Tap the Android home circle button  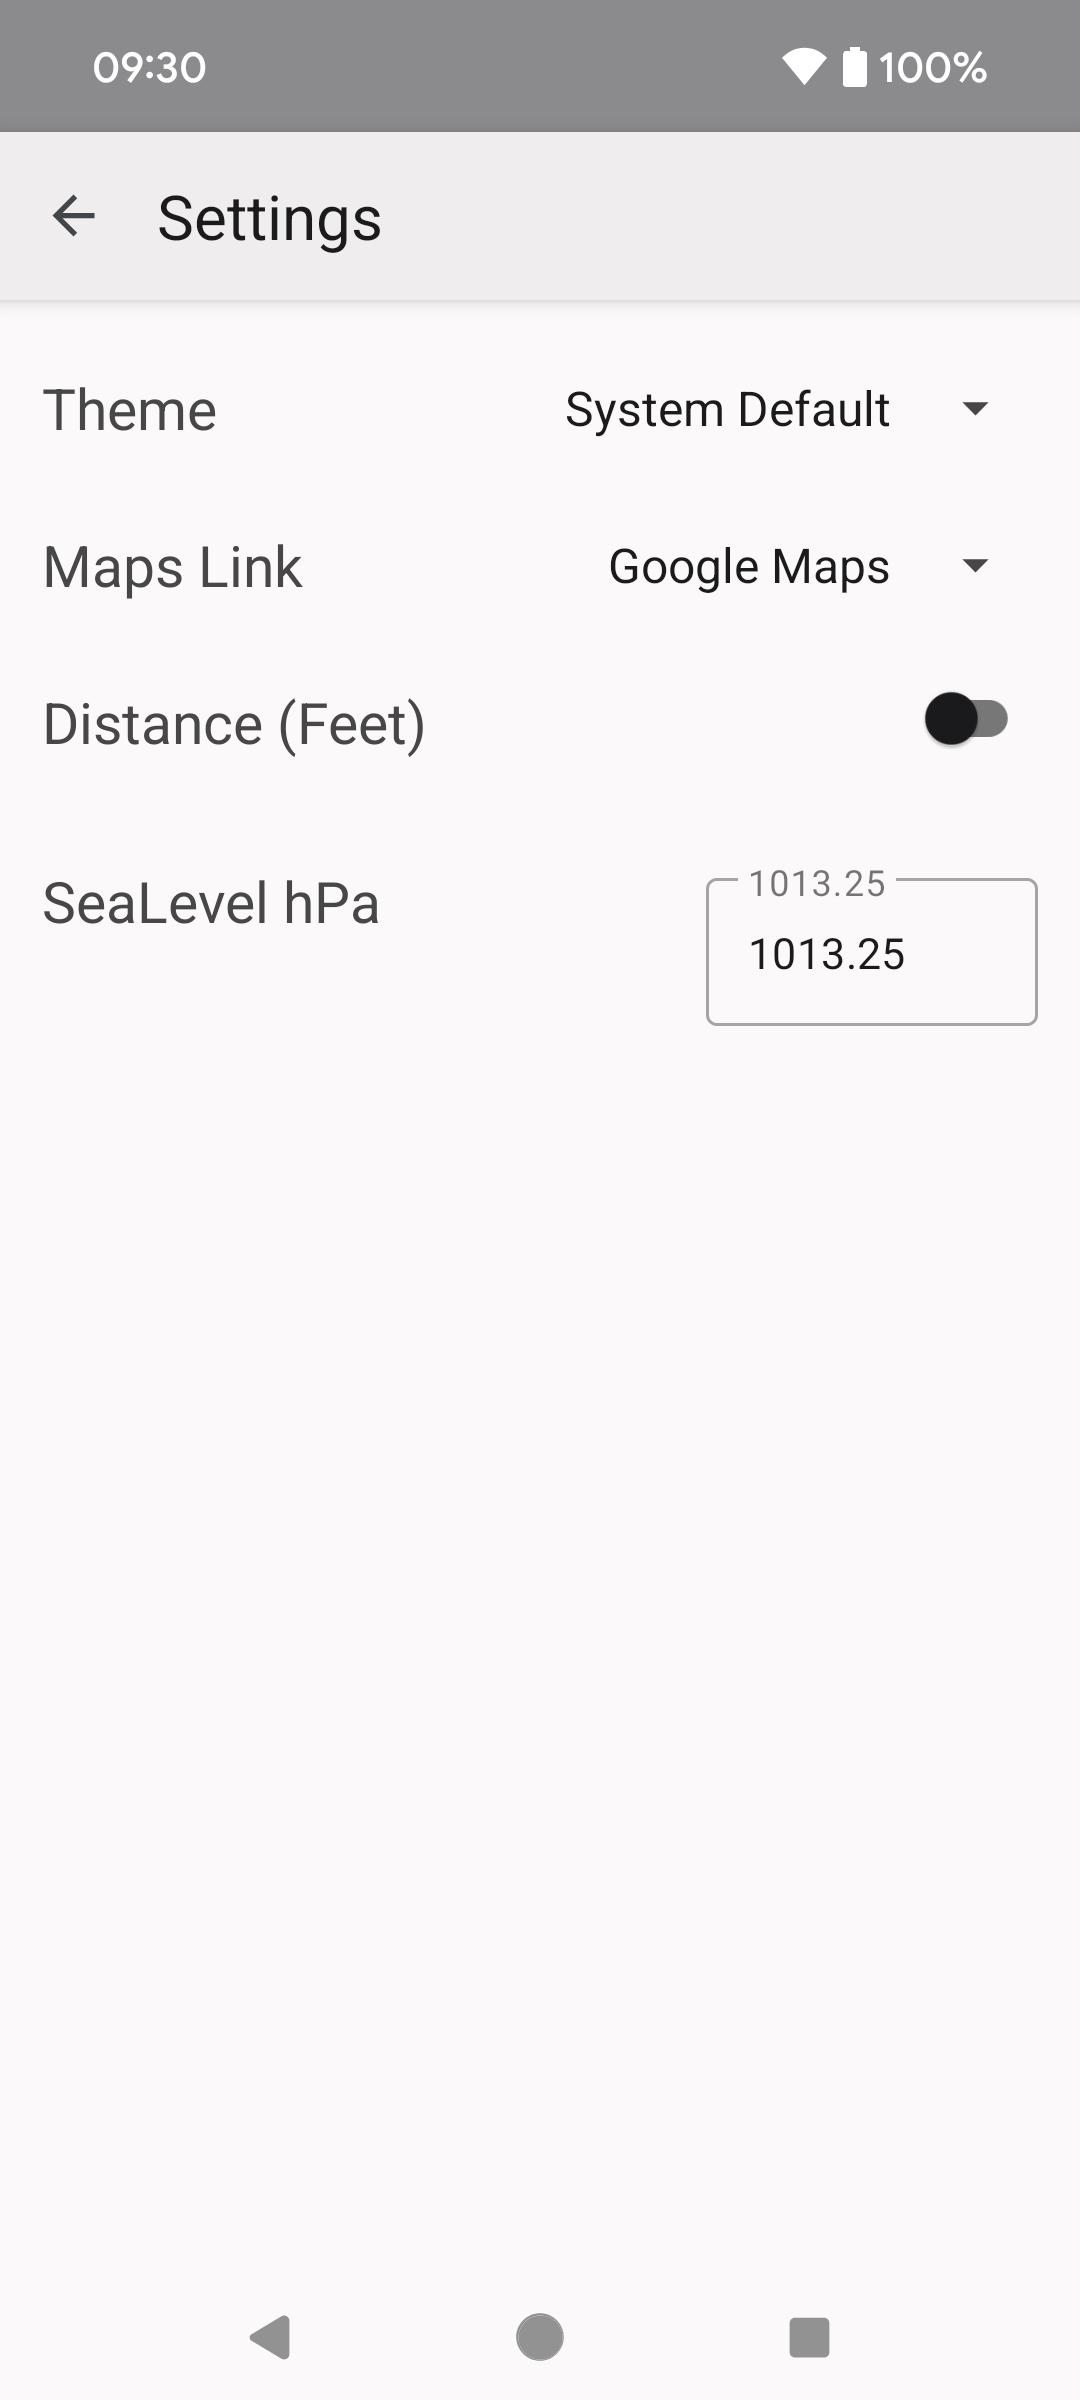[540, 2337]
